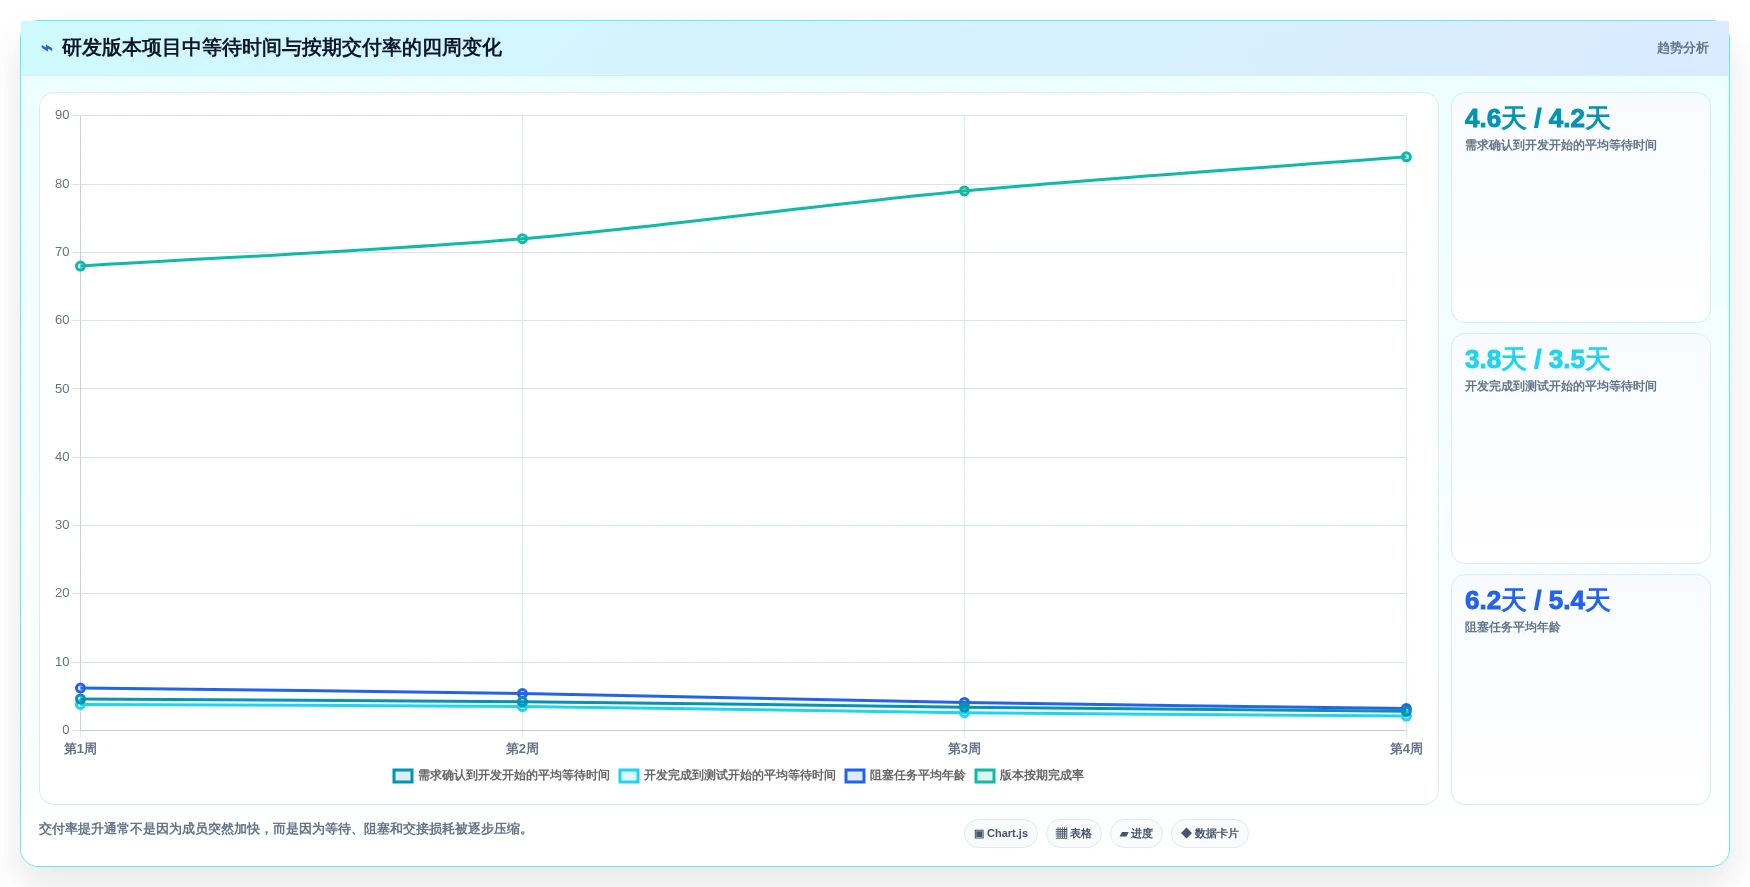Click the 第2周 point on the 阻塞任务平均年龄 line
Screen dimensions: 1750x887
(x=522, y=693)
